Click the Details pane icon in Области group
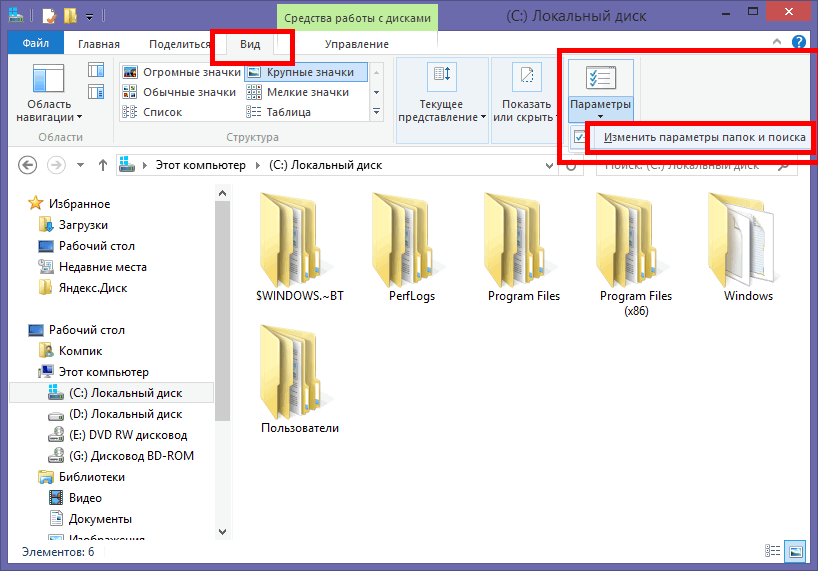 96,92
